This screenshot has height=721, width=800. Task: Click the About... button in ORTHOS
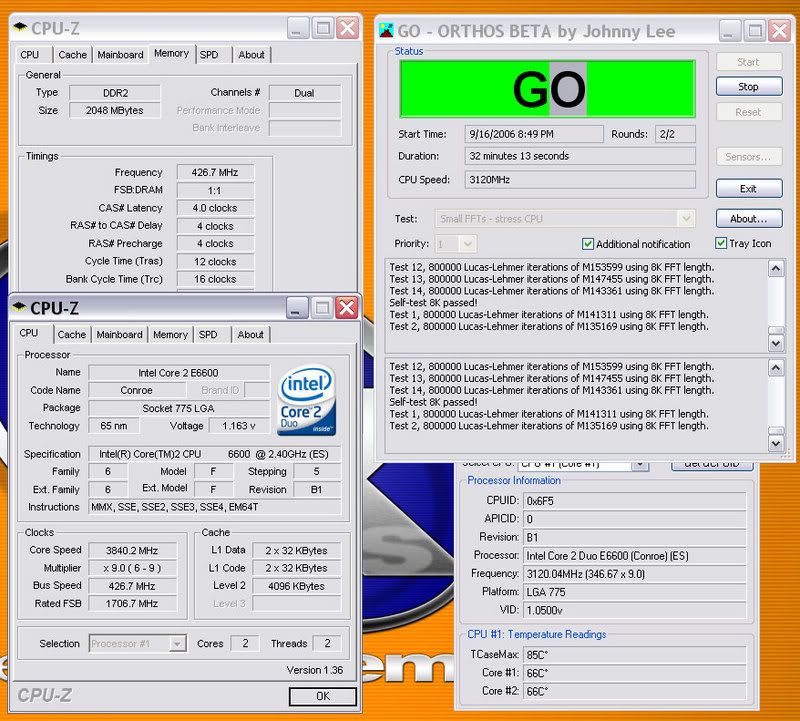pos(748,219)
